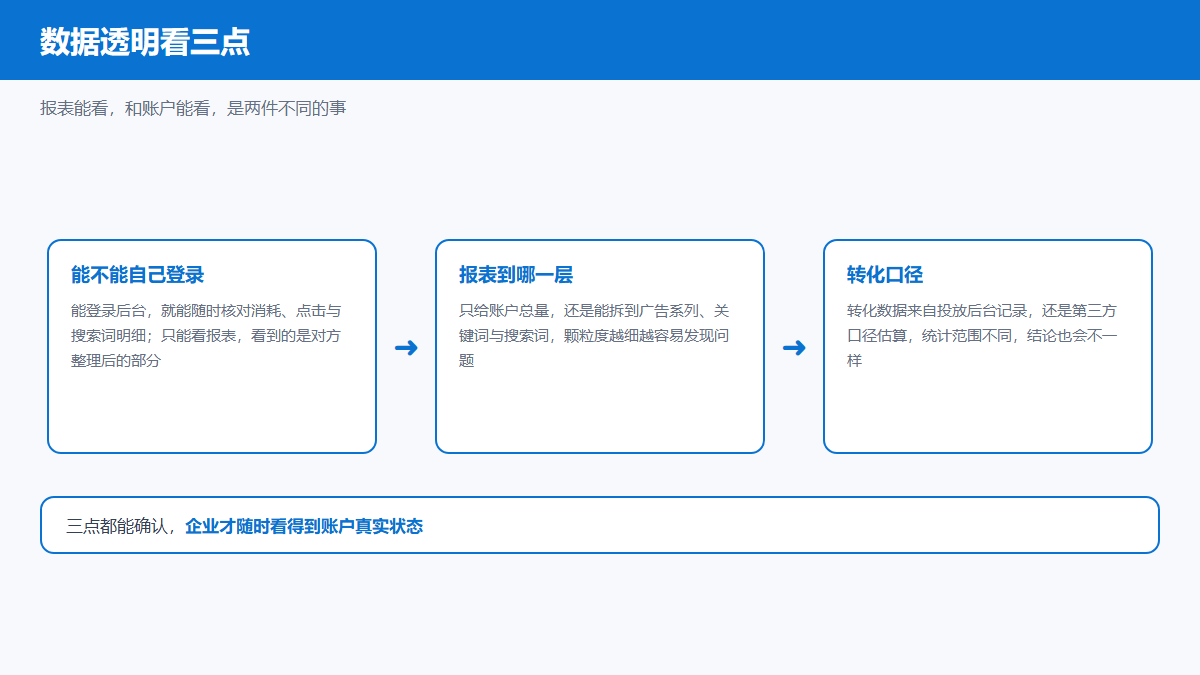
Task: Click the card heading 转化口径
Action: (x=885, y=275)
